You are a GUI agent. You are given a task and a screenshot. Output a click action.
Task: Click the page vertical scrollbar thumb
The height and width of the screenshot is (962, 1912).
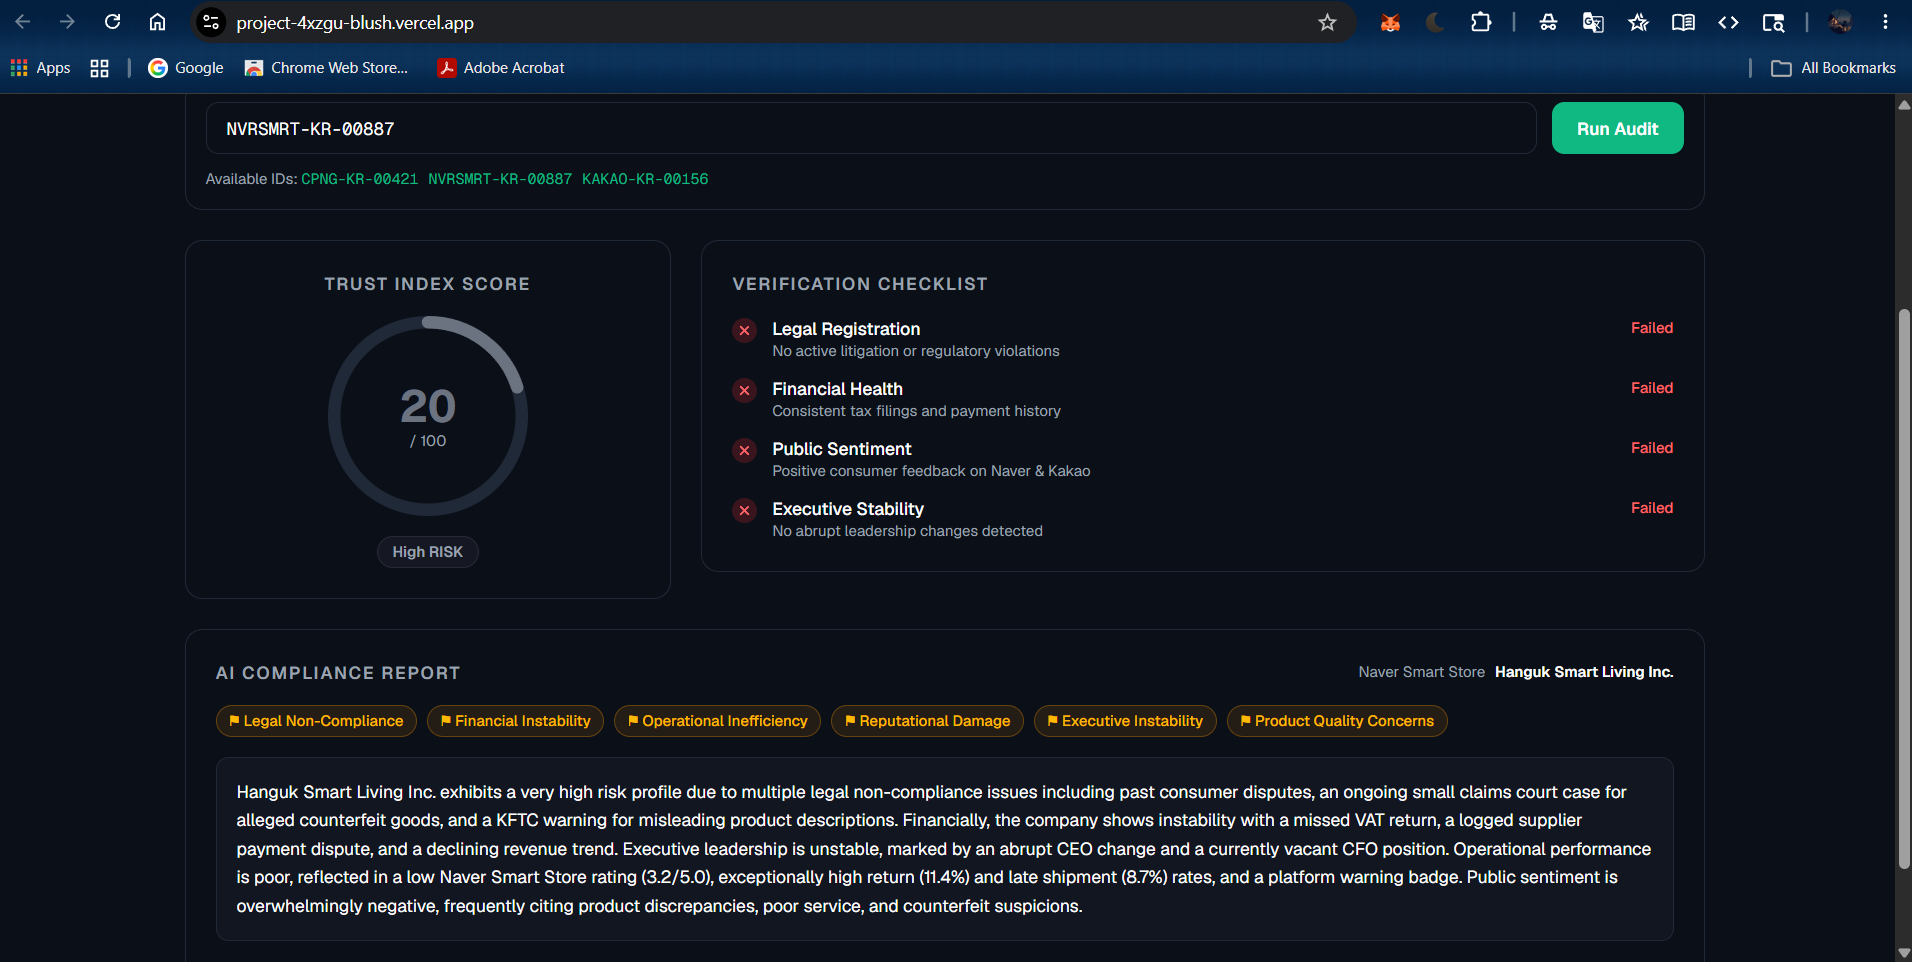pyautogui.click(x=1904, y=590)
